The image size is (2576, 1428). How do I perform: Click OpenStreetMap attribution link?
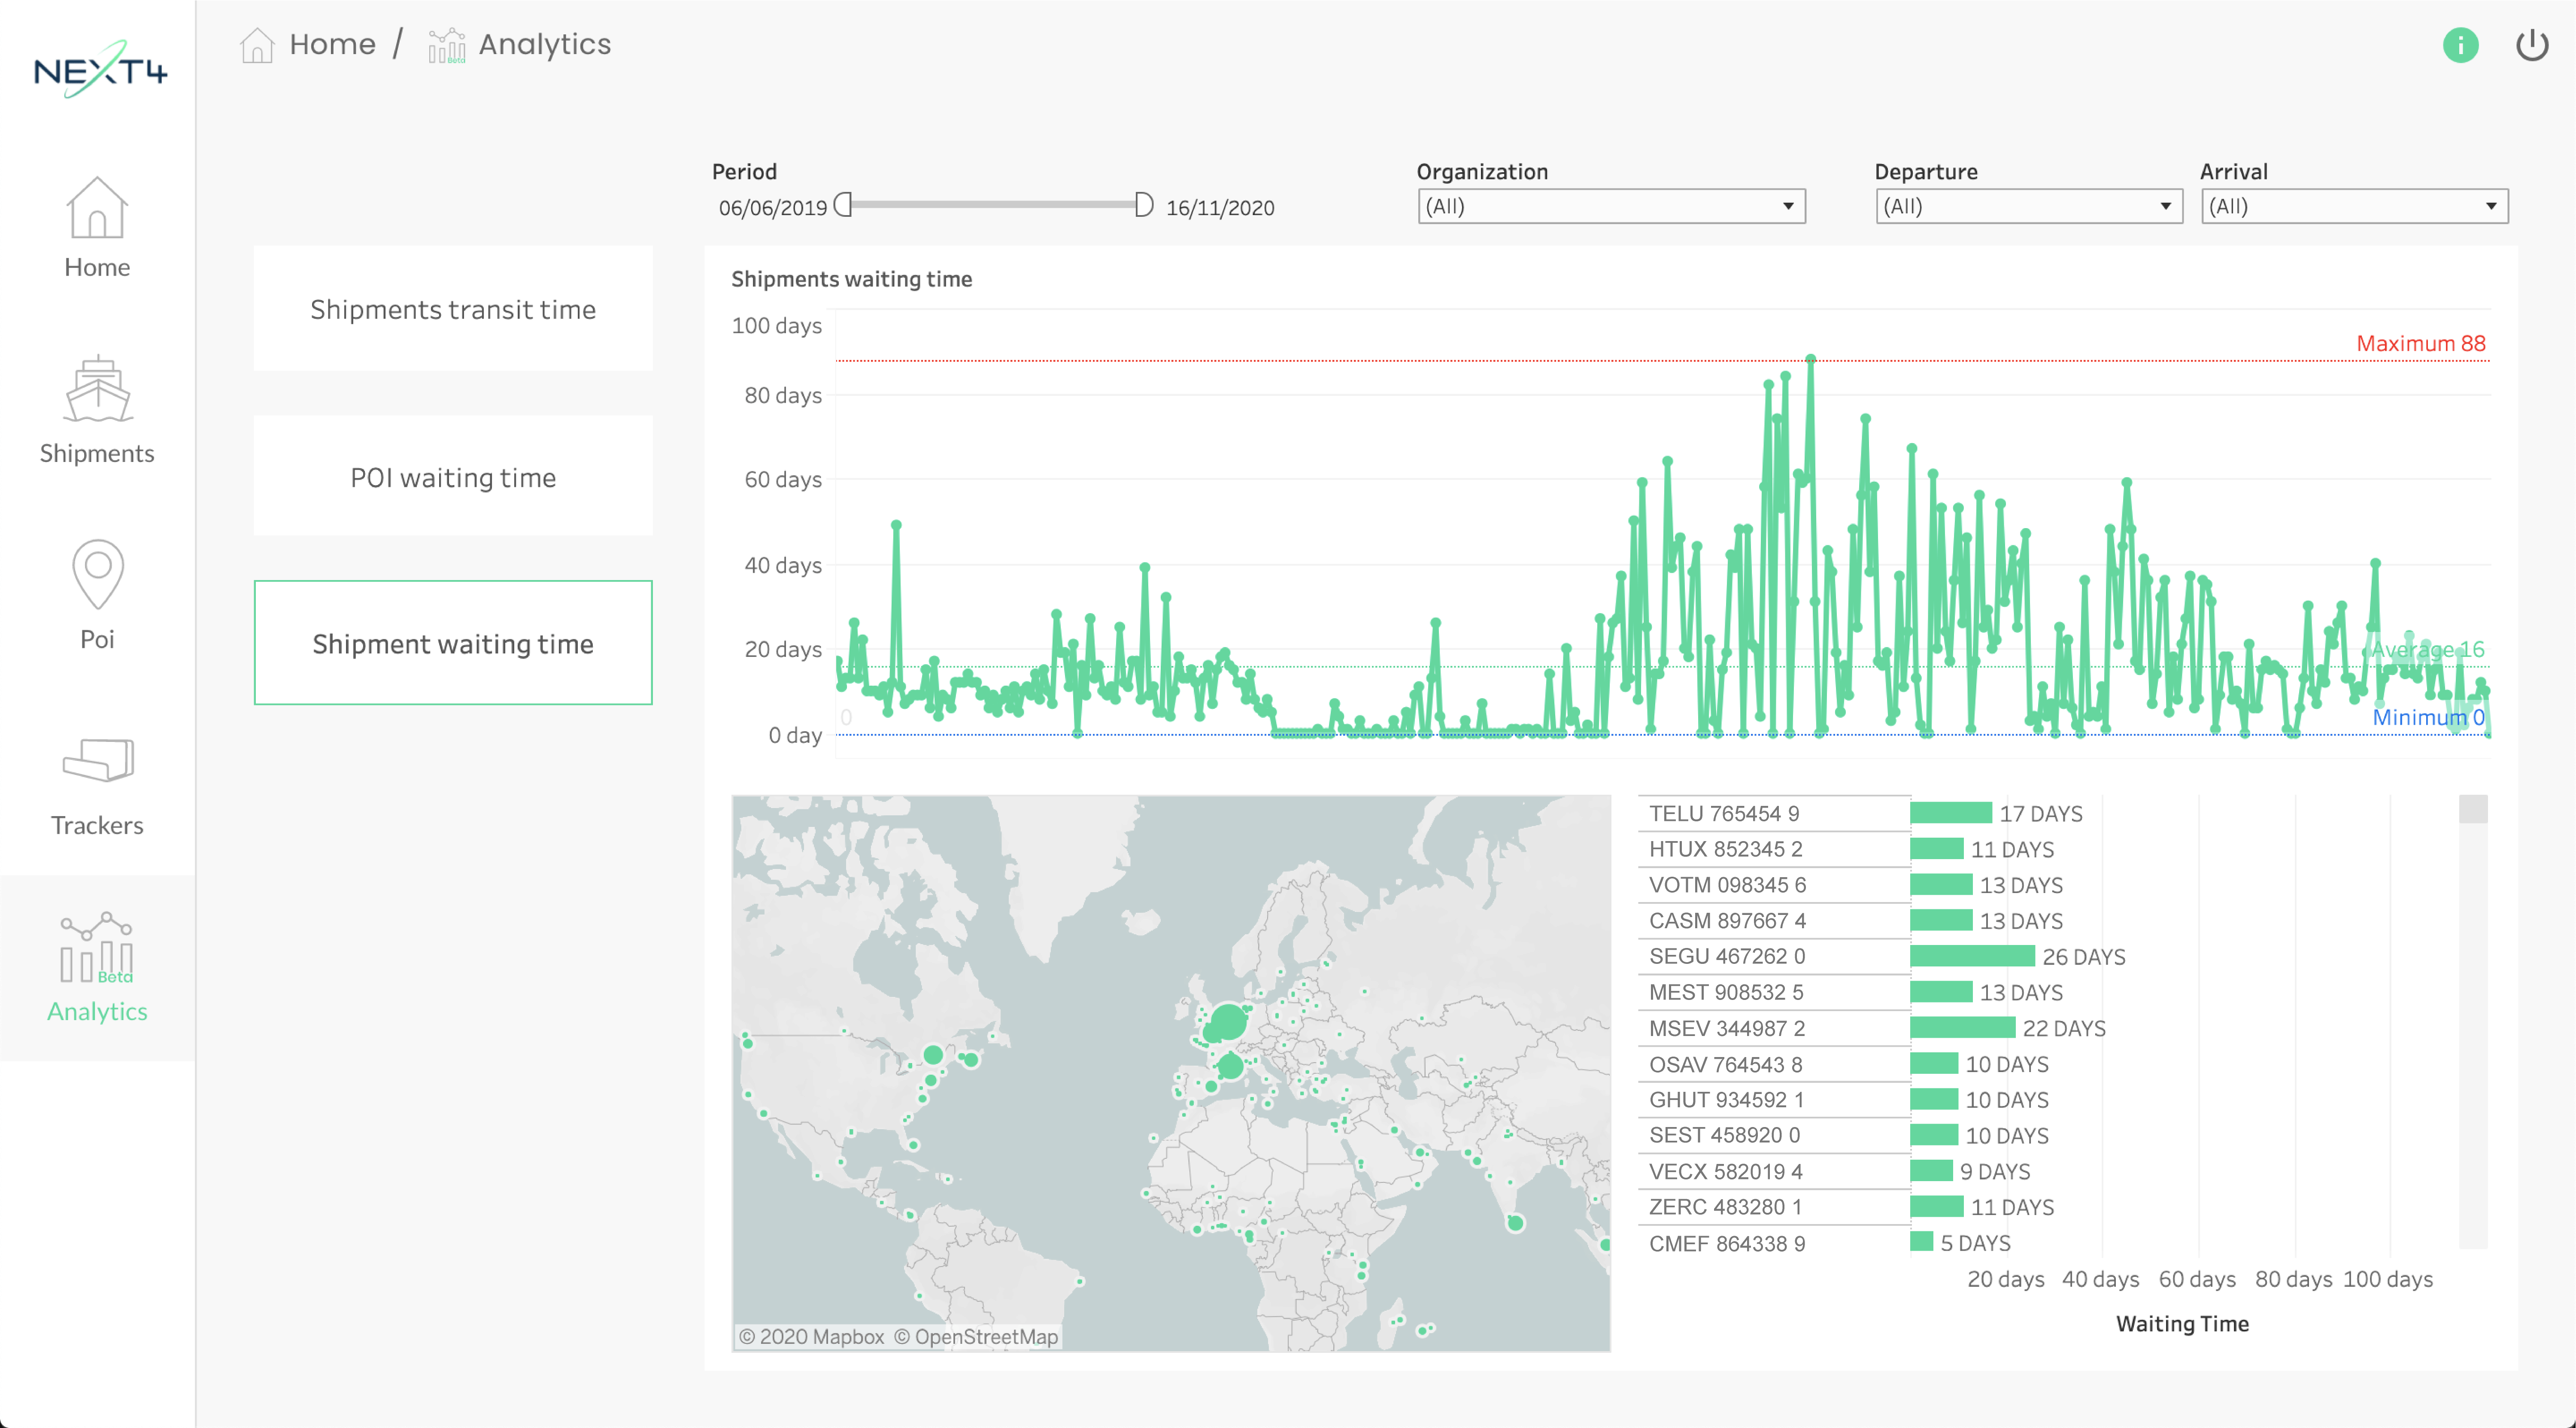[x=976, y=1337]
